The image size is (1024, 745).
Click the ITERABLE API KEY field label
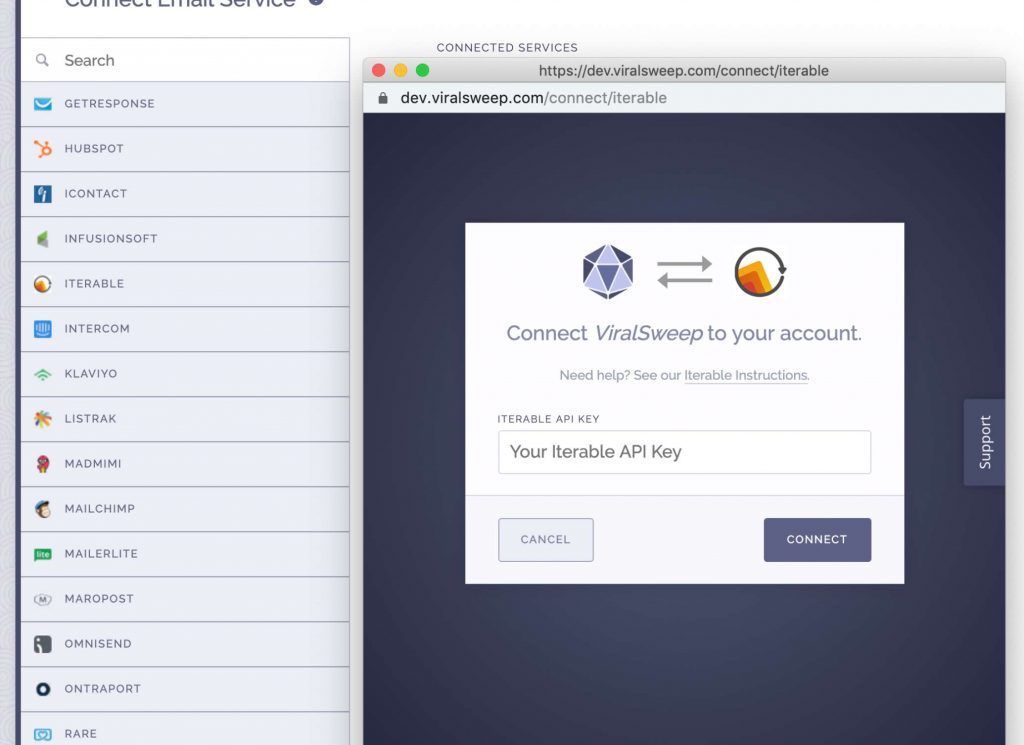pos(549,419)
